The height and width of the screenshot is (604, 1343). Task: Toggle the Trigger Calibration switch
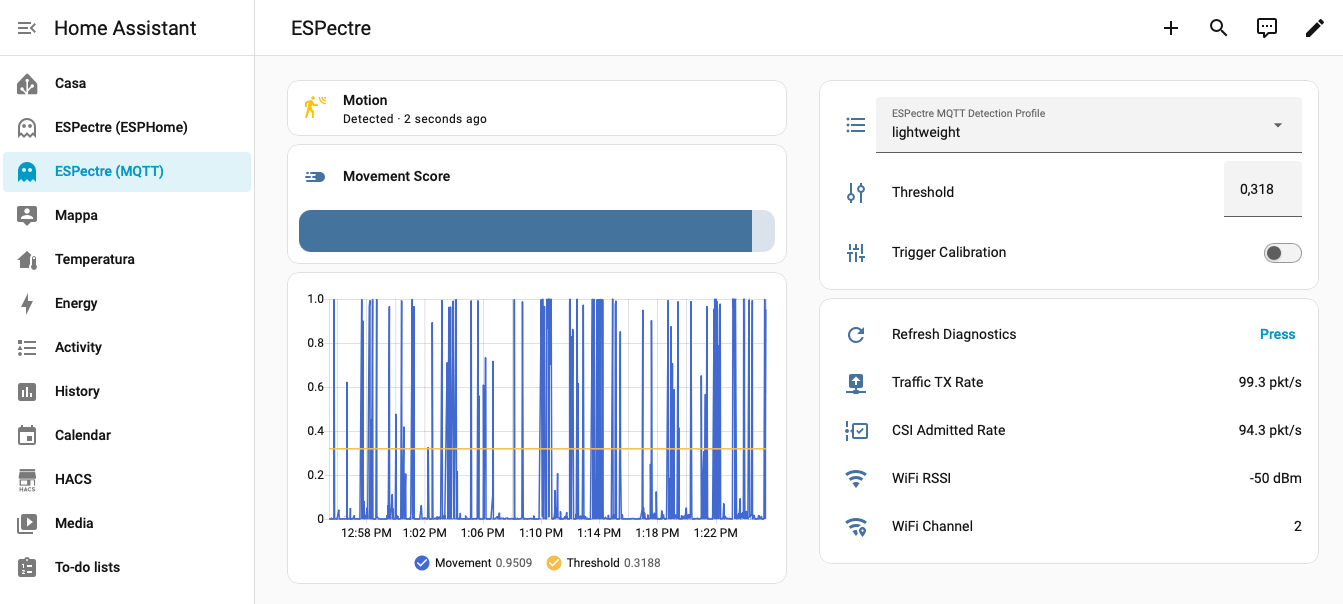click(x=1282, y=253)
